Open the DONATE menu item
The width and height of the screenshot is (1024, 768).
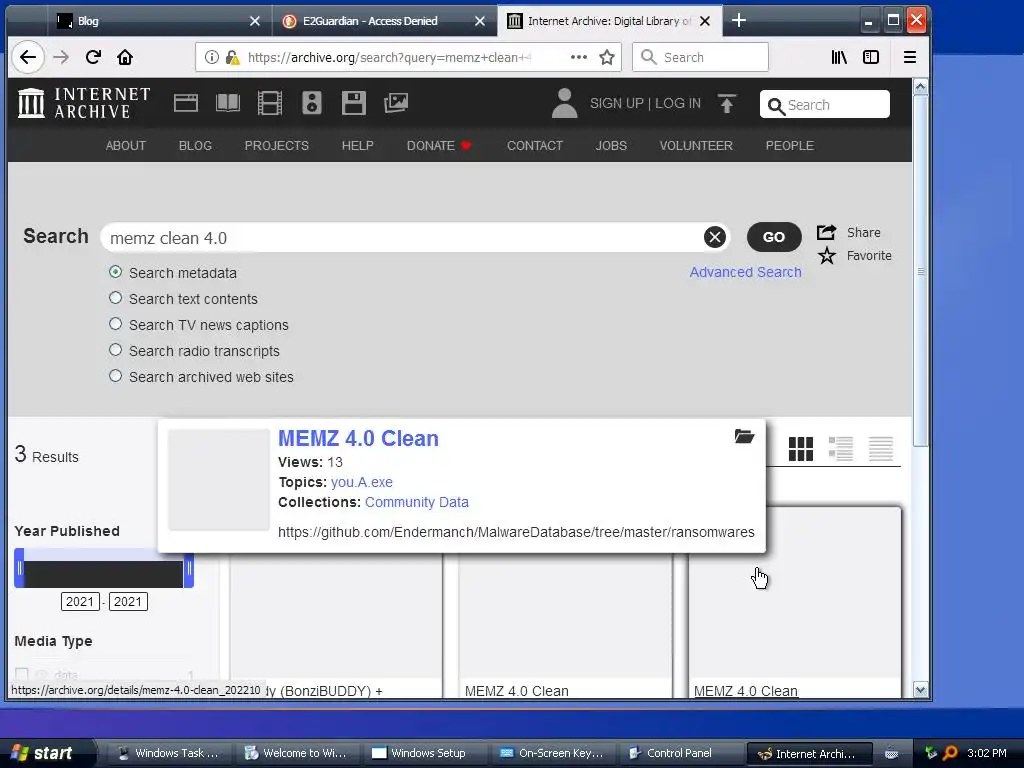(x=438, y=146)
